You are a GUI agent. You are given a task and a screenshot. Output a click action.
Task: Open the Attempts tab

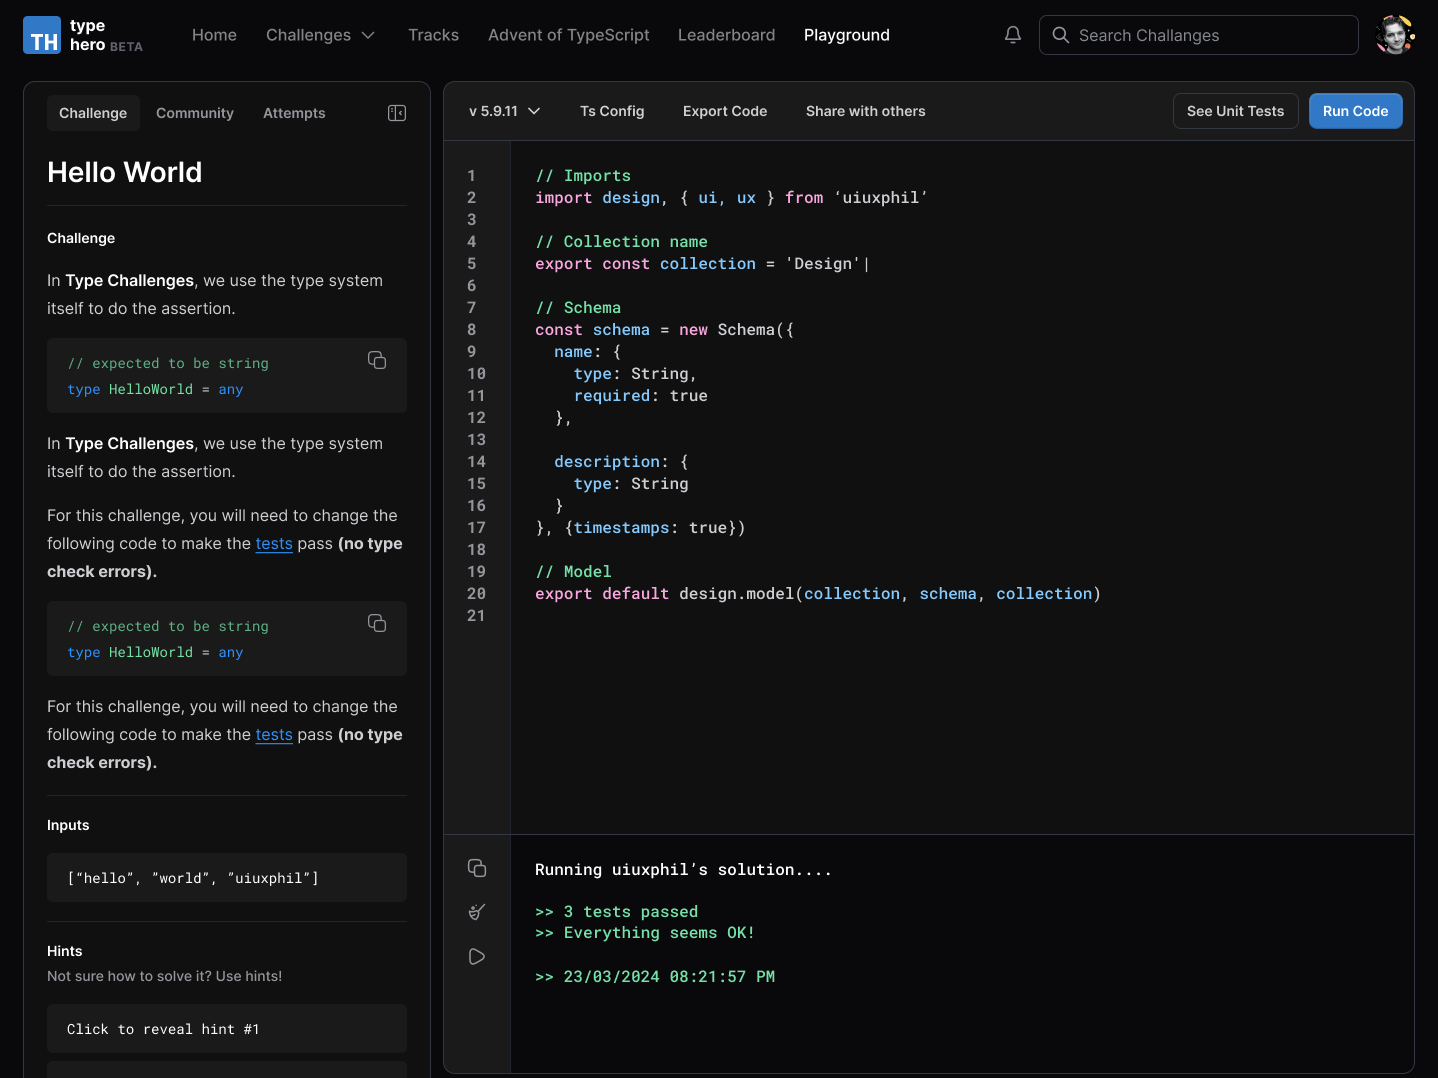pos(294,113)
